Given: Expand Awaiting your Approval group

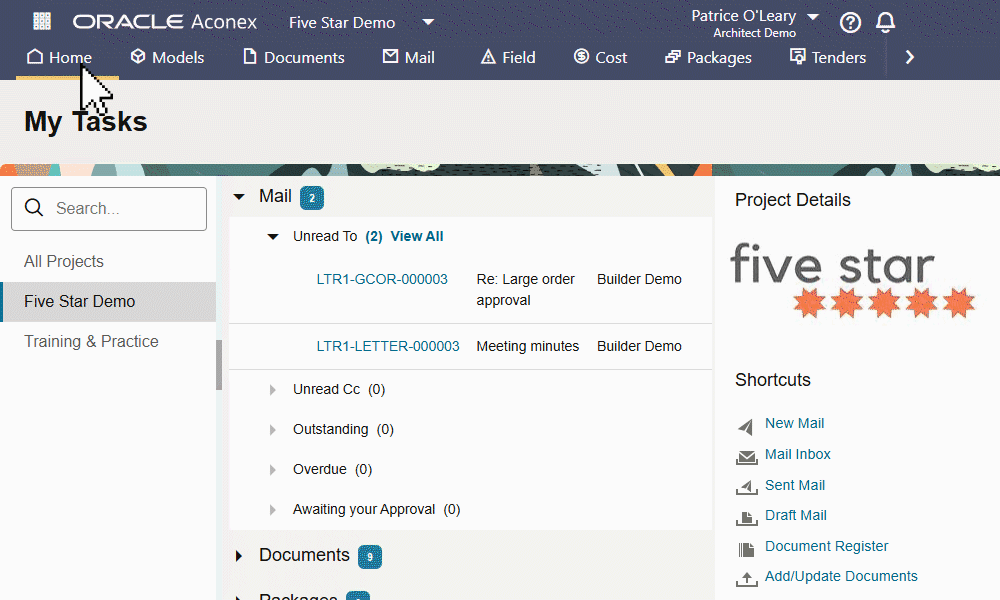Looking at the screenshot, I should 272,510.
